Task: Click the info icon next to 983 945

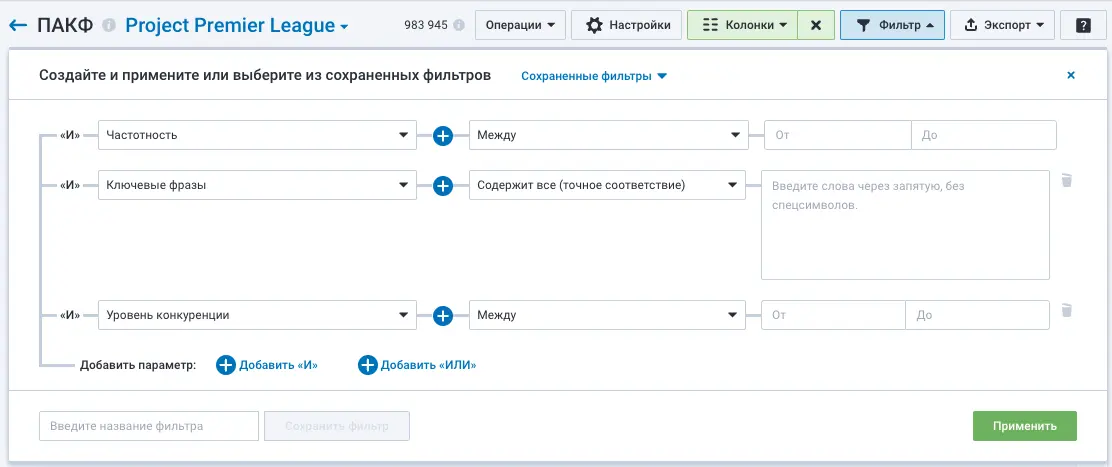Action: click(459, 26)
